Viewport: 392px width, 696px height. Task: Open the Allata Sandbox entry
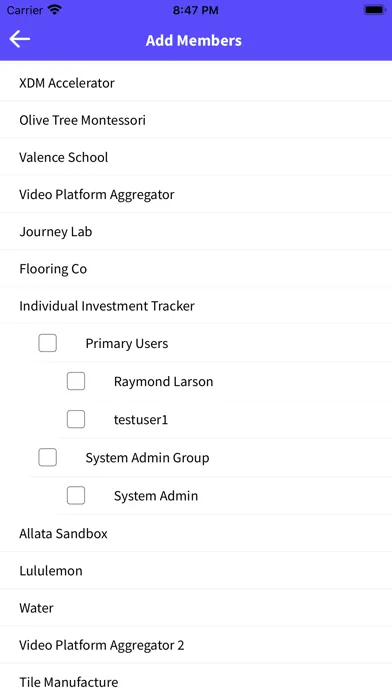pyautogui.click(x=196, y=533)
